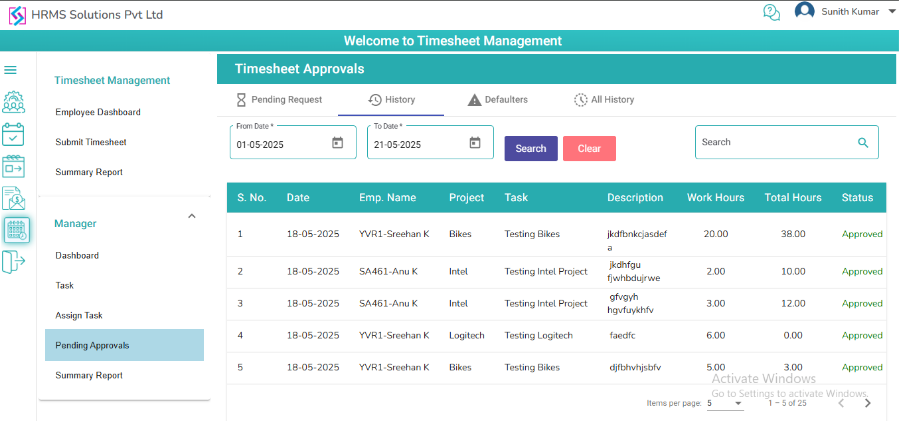Viewport: 900px width, 421px height.
Task: Open the All History tab
Action: click(x=604, y=100)
